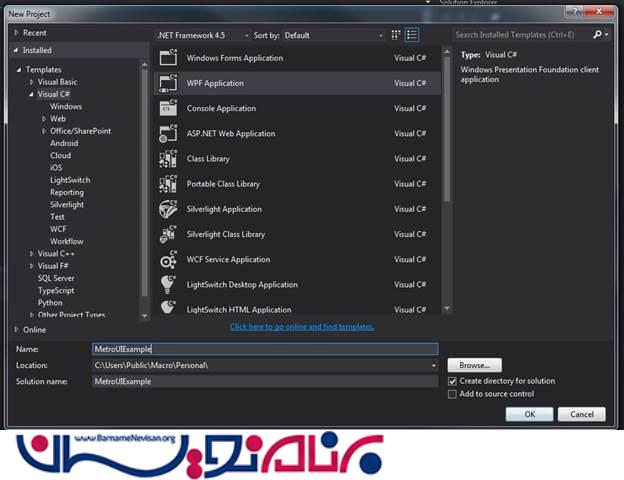
Task: Open the .NET Framework 4.5 dropdown
Action: pos(203,35)
